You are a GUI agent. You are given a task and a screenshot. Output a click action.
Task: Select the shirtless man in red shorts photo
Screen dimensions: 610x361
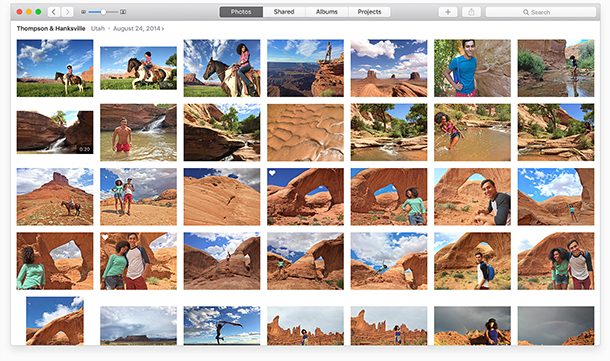[x=138, y=132]
